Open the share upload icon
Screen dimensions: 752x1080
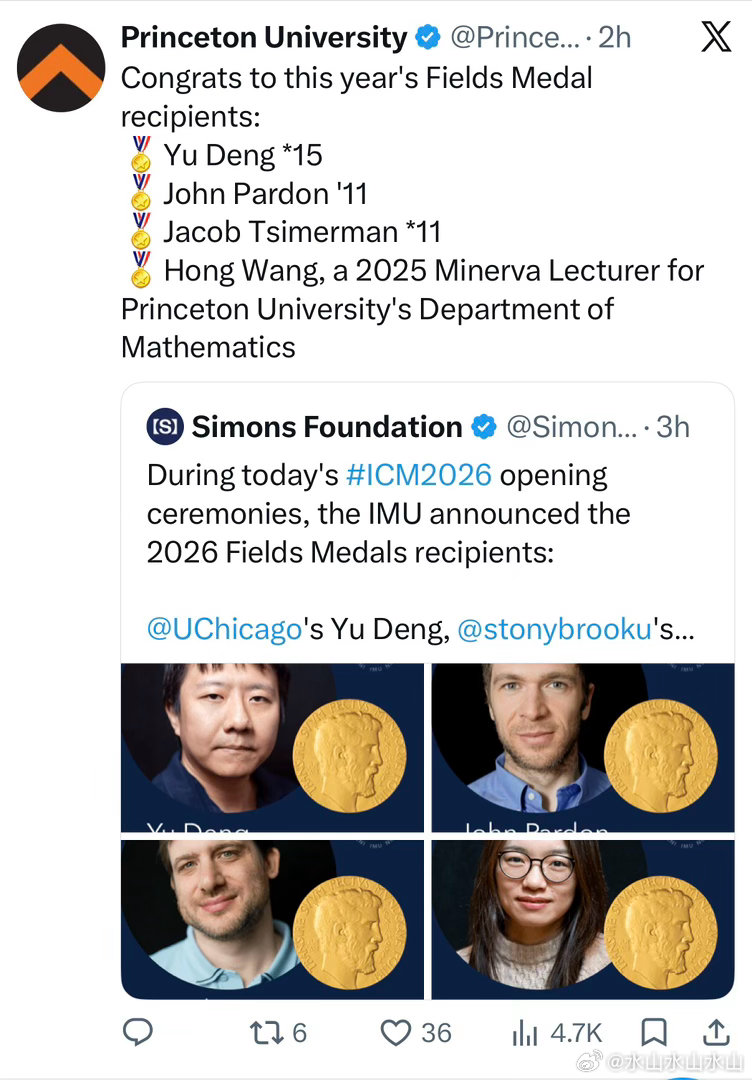click(x=716, y=1032)
